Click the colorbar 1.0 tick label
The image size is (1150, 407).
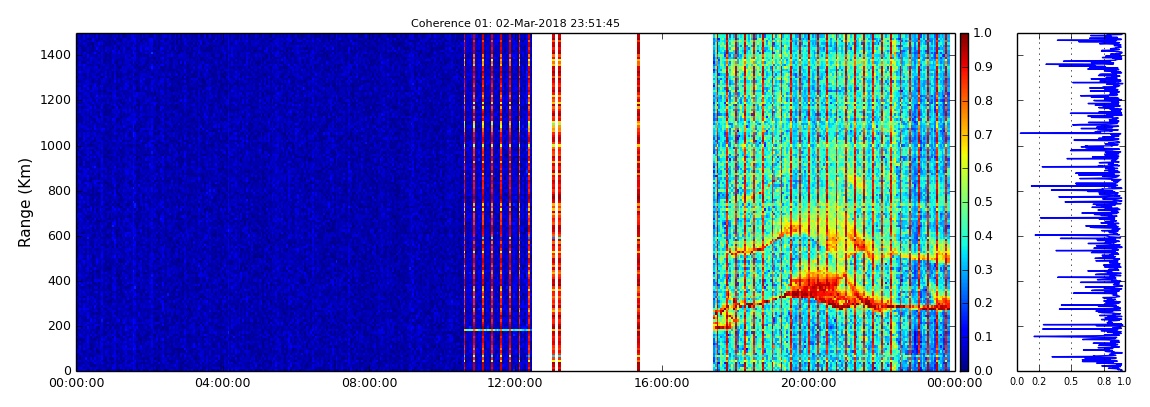pos(981,34)
